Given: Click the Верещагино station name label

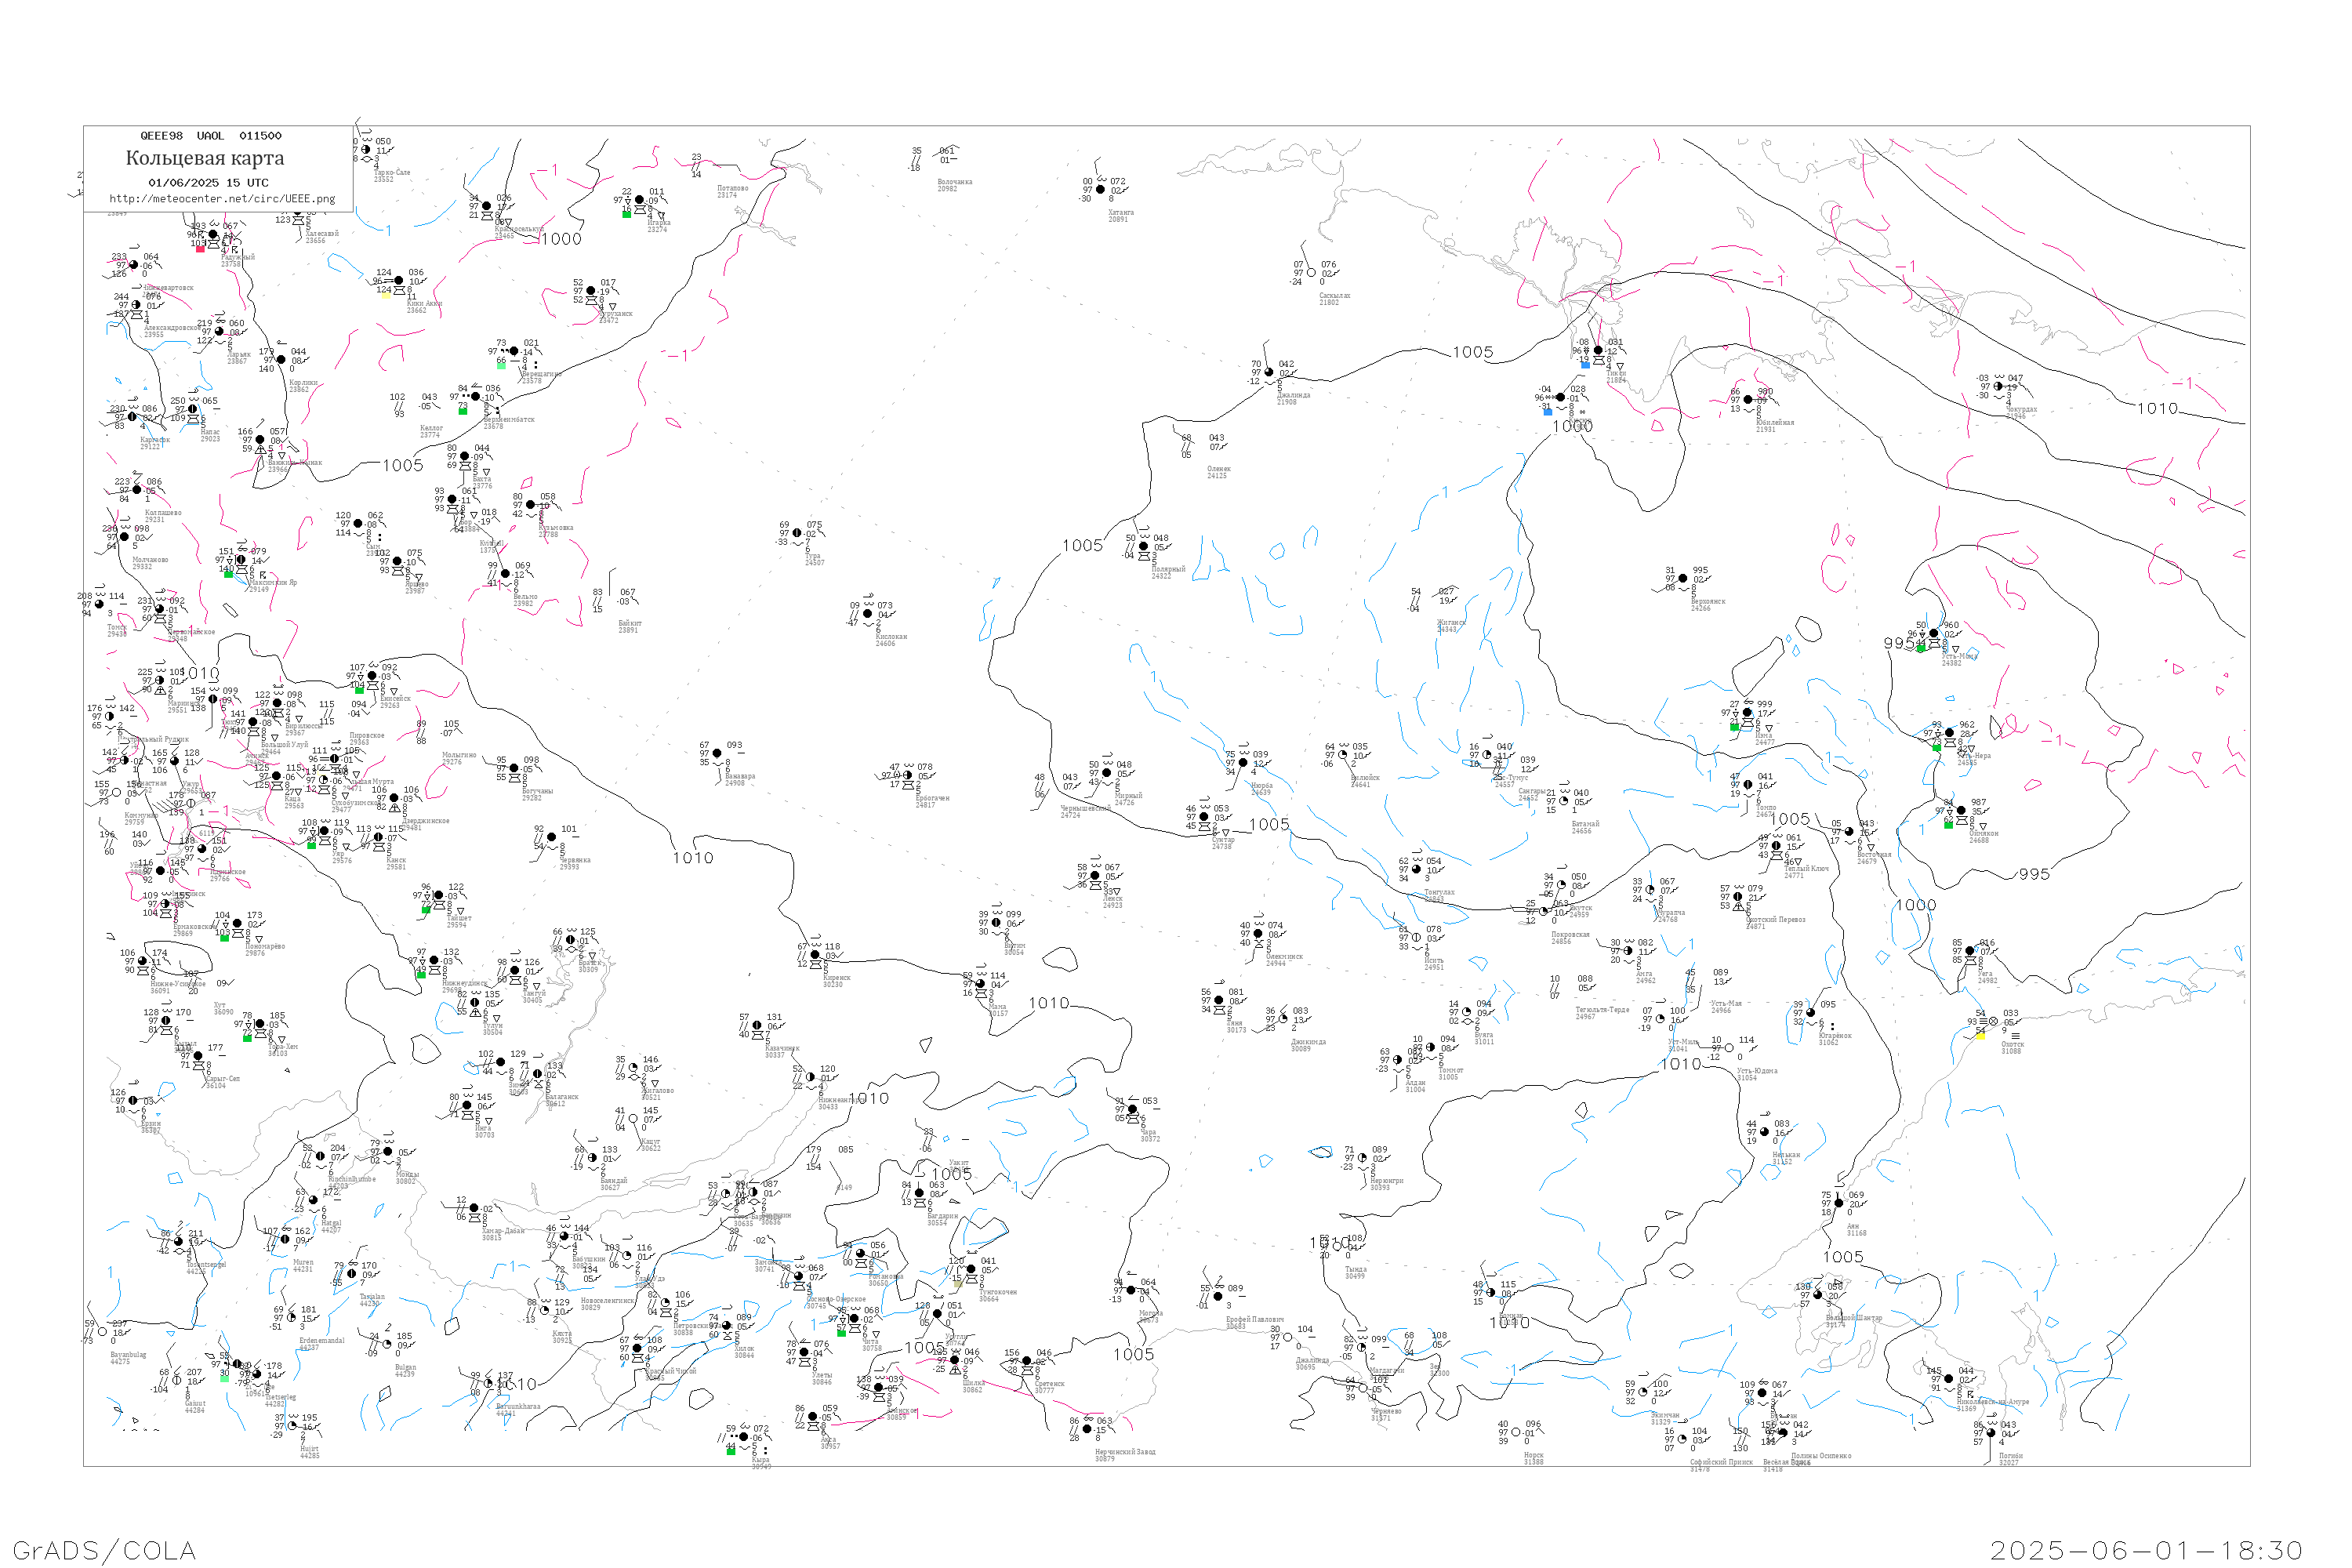Looking at the screenshot, I should point(541,374).
